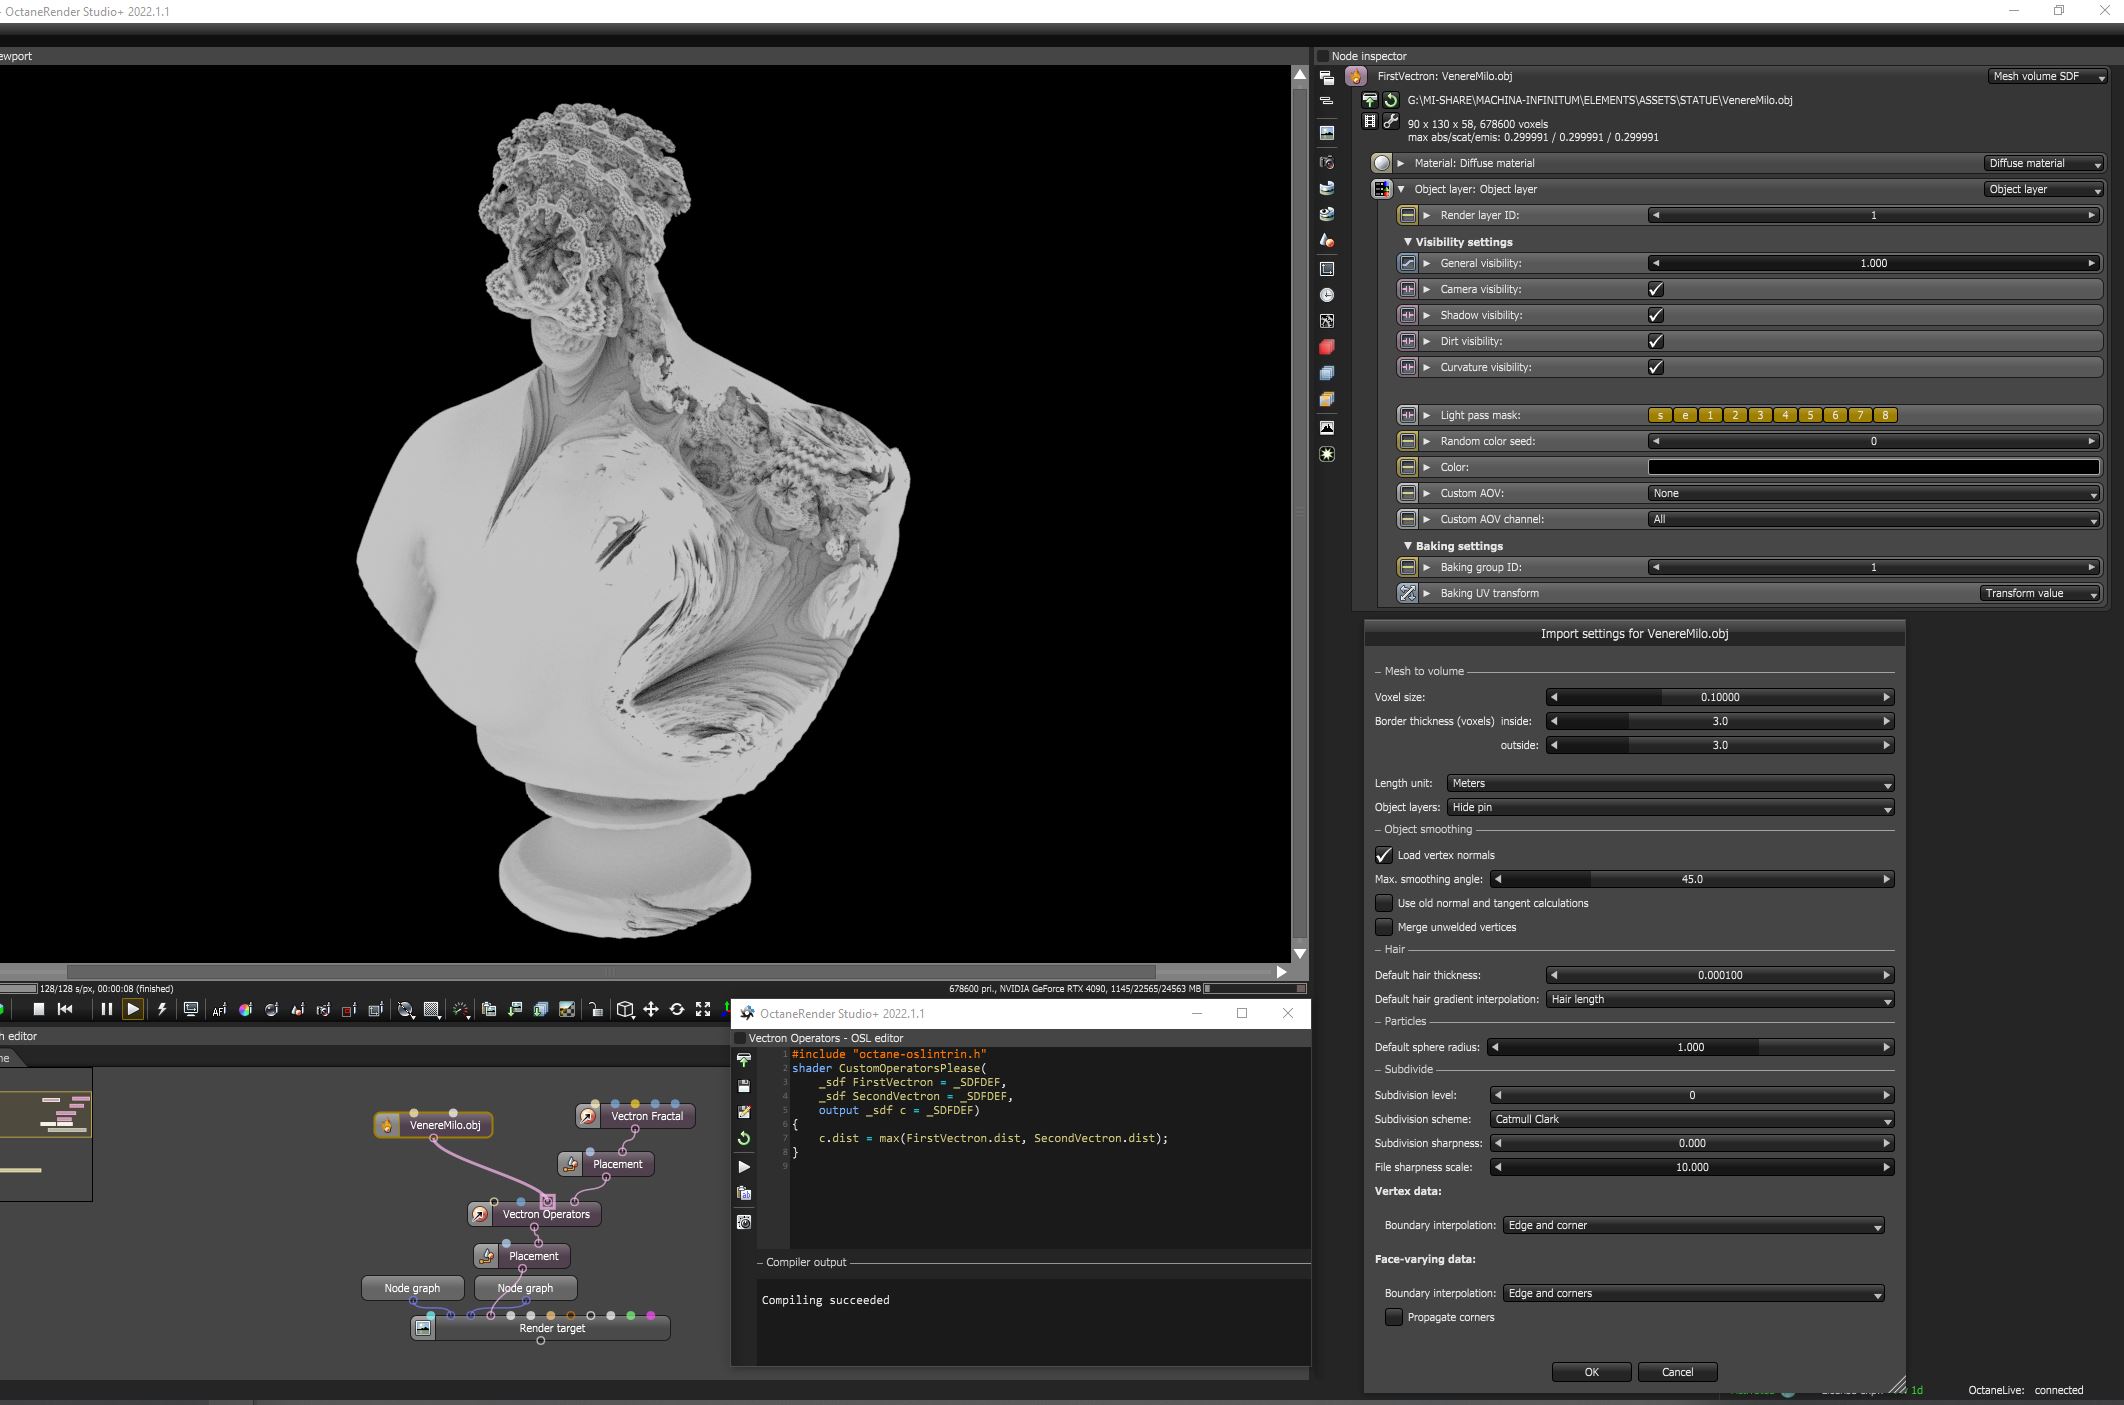Viewport: 2124px width, 1405px height.
Task: Cancel the Import settings dialog
Action: 1677,1372
